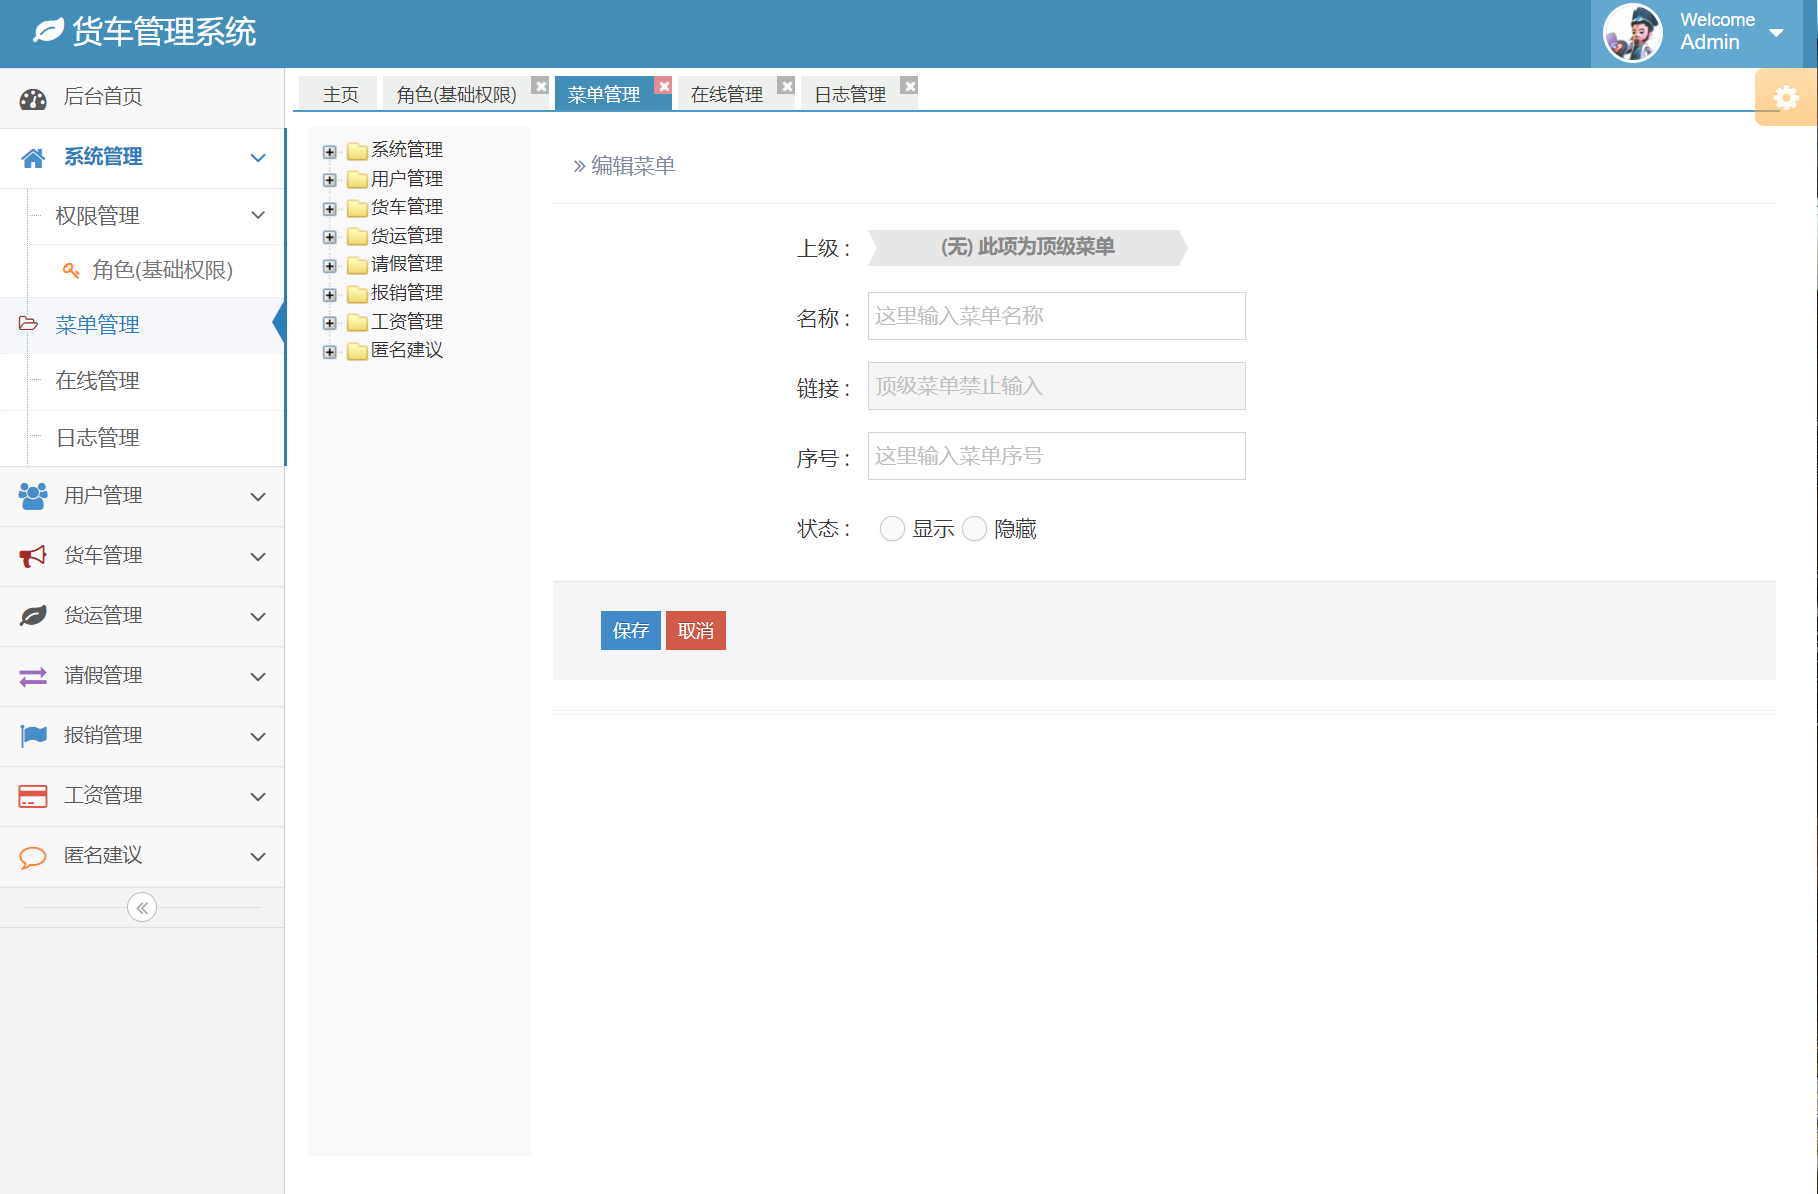Image resolution: width=1818 pixels, height=1194 pixels.
Task: Expand the 货运管理 tree node
Action: (331, 236)
